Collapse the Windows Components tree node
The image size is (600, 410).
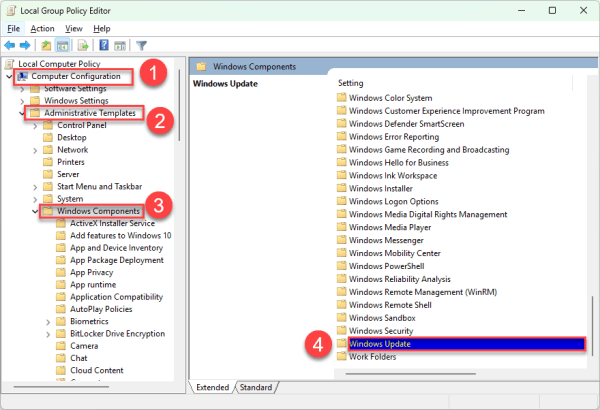[x=35, y=211]
